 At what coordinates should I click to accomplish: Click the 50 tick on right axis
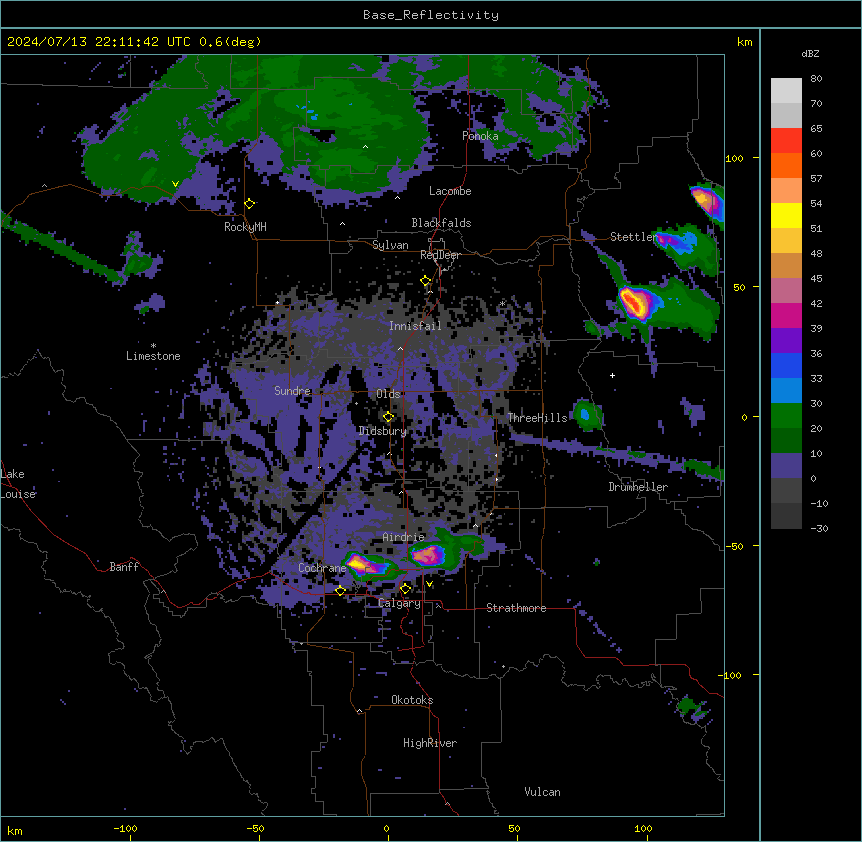coord(739,287)
